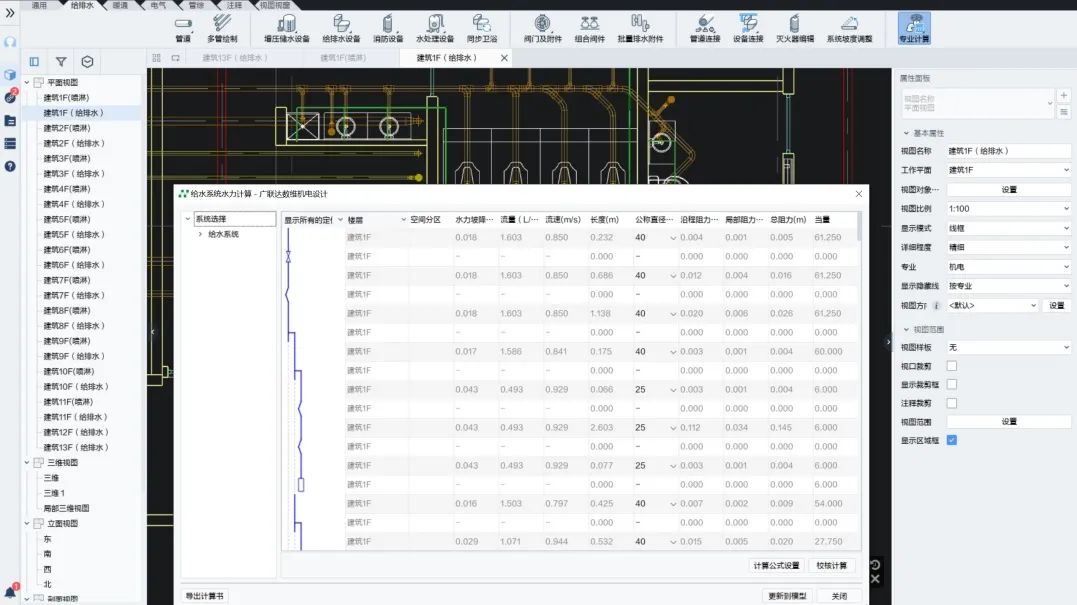
Task: Click the headset support icon in sidebar
Action: pyautogui.click(x=10, y=43)
